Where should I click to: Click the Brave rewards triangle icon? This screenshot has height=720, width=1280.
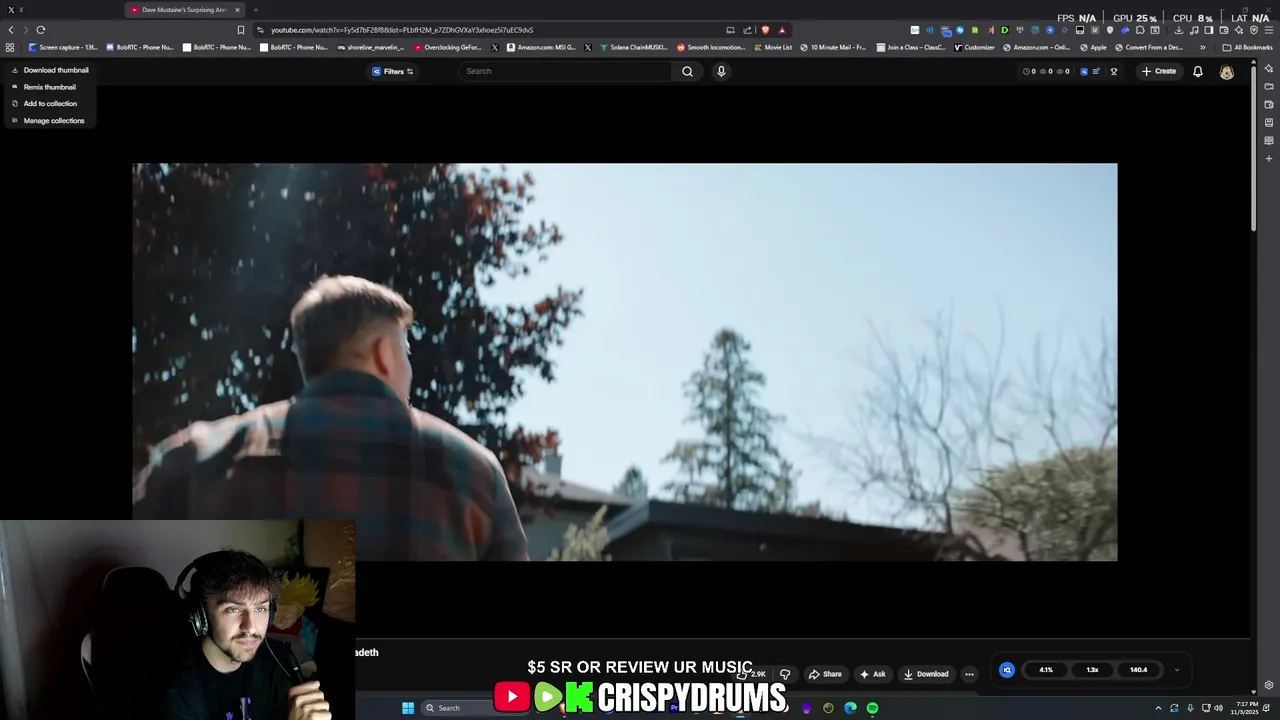[782, 30]
